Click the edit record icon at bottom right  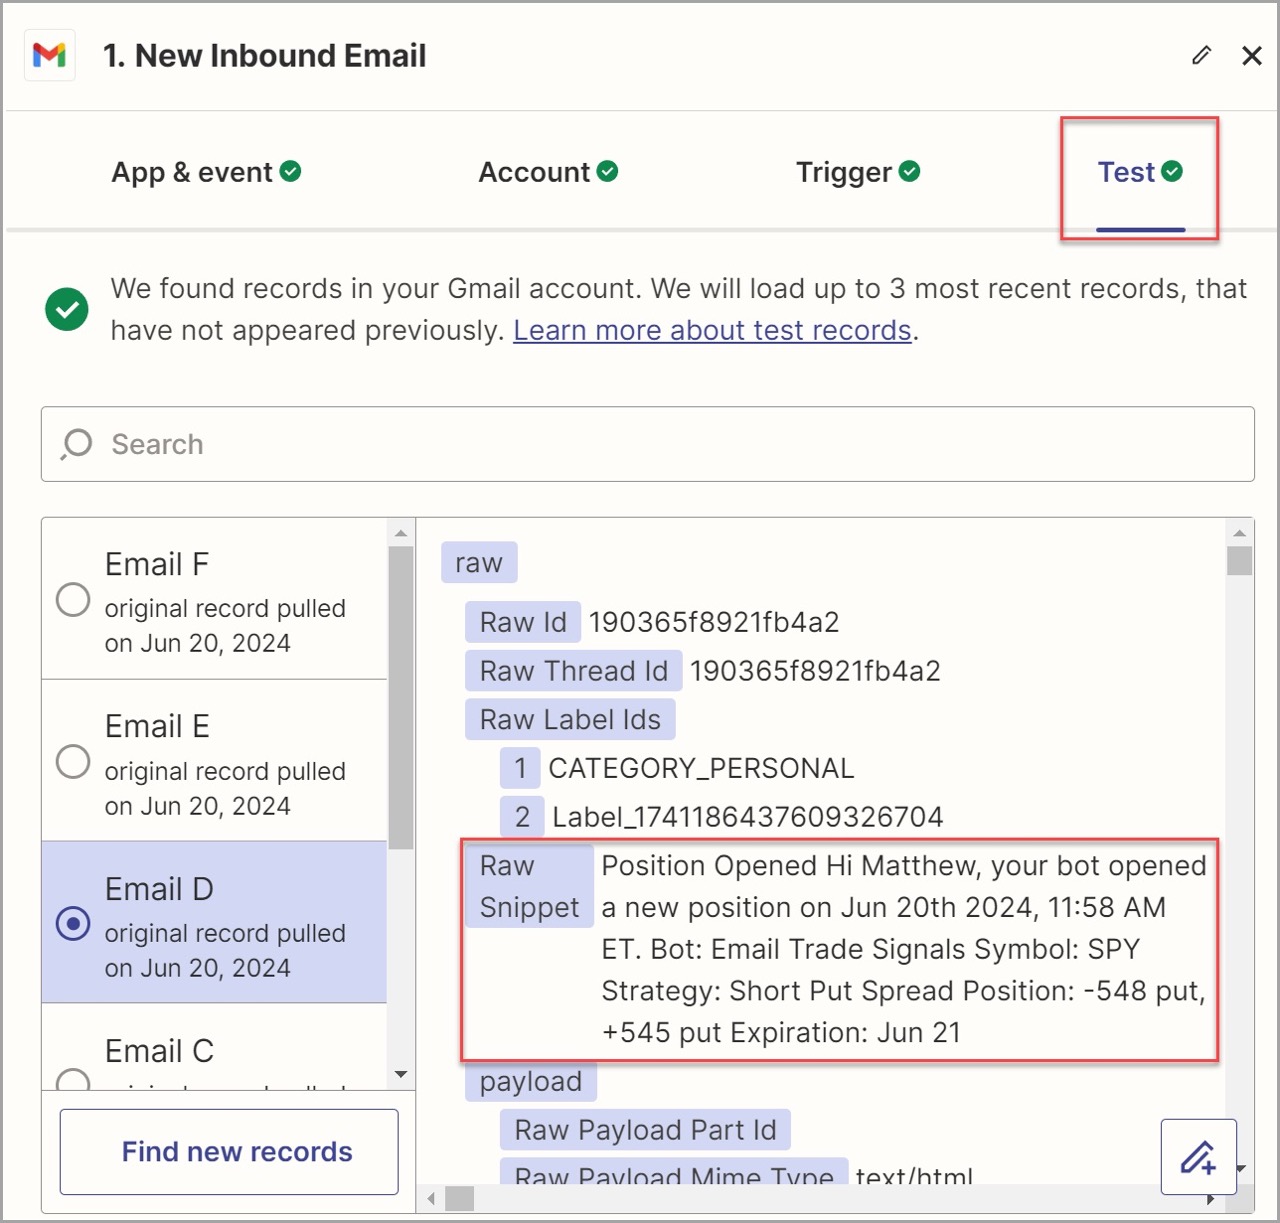pyautogui.click(x=1198, y=1157)
